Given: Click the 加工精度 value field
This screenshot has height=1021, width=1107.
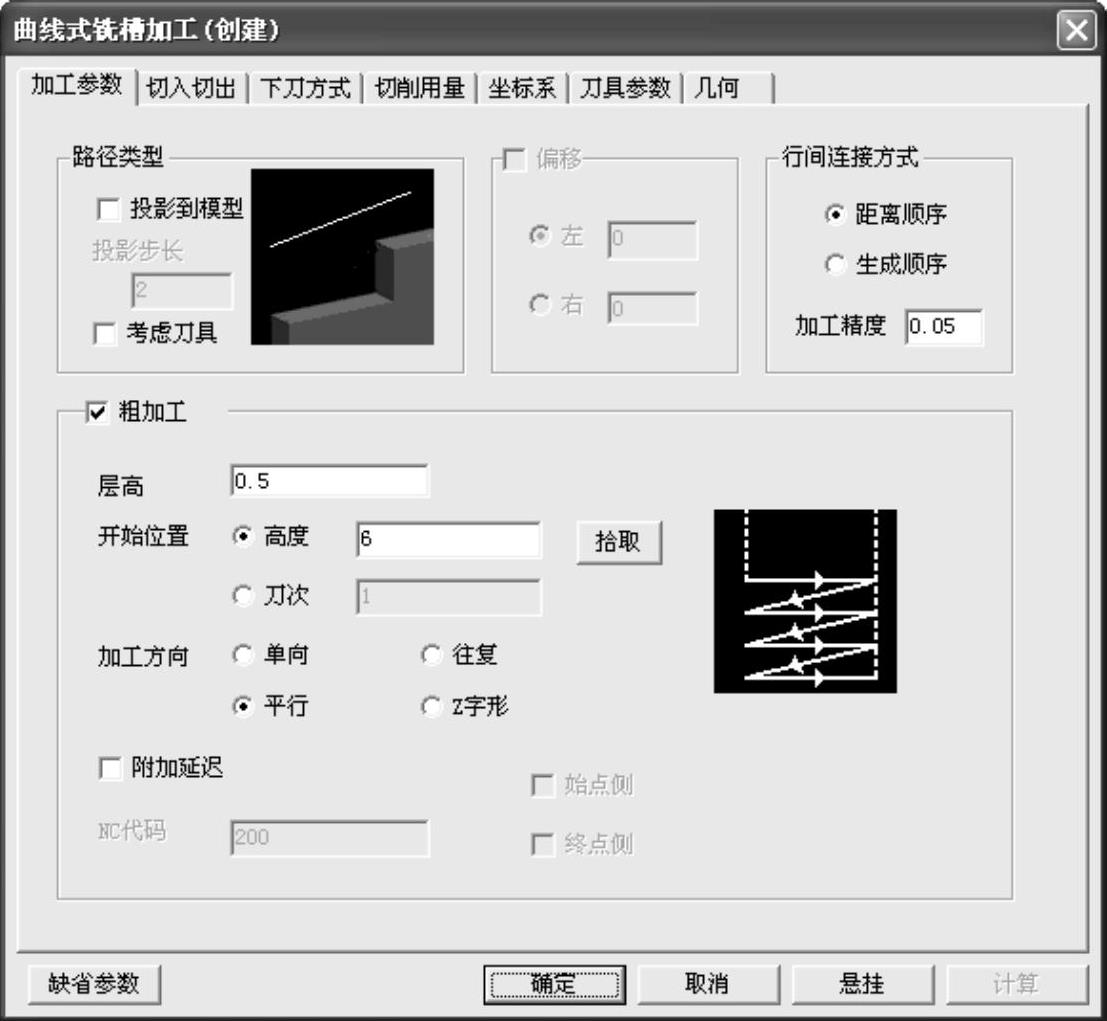Looking at the screenshot, I should point(944,328).
